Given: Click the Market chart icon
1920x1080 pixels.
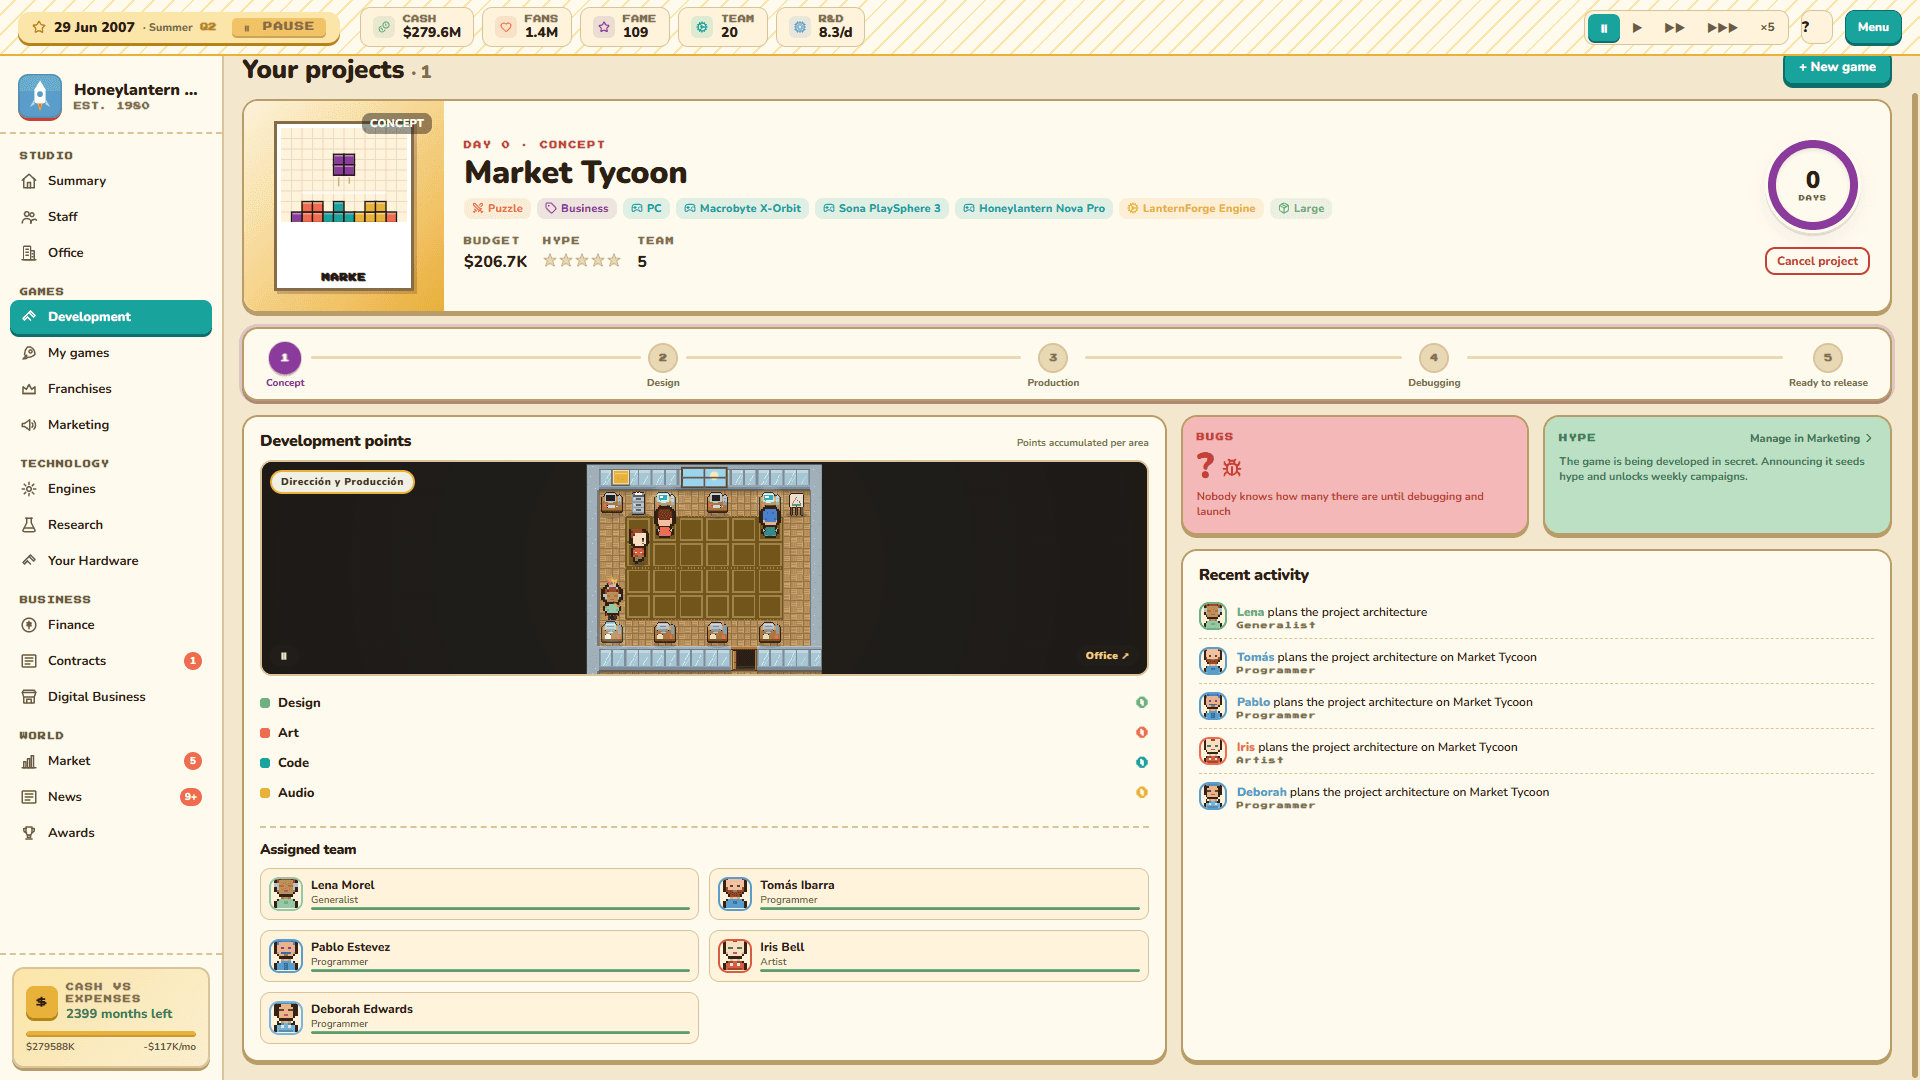Looking at the screenshot, I should [x=29, y=761].
